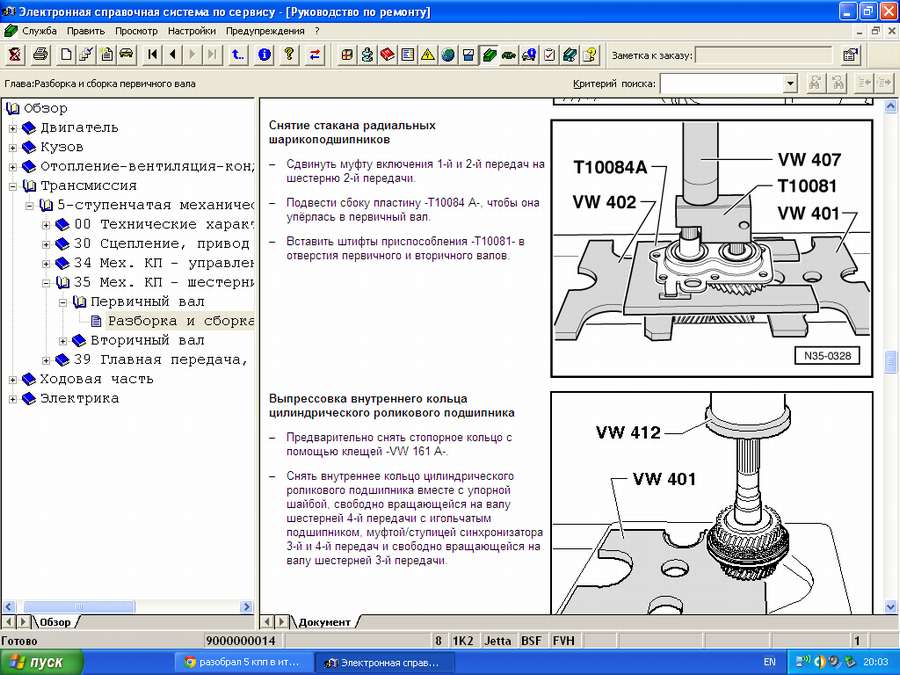Open the Предупреждения menu

click(x=265, y=31)
